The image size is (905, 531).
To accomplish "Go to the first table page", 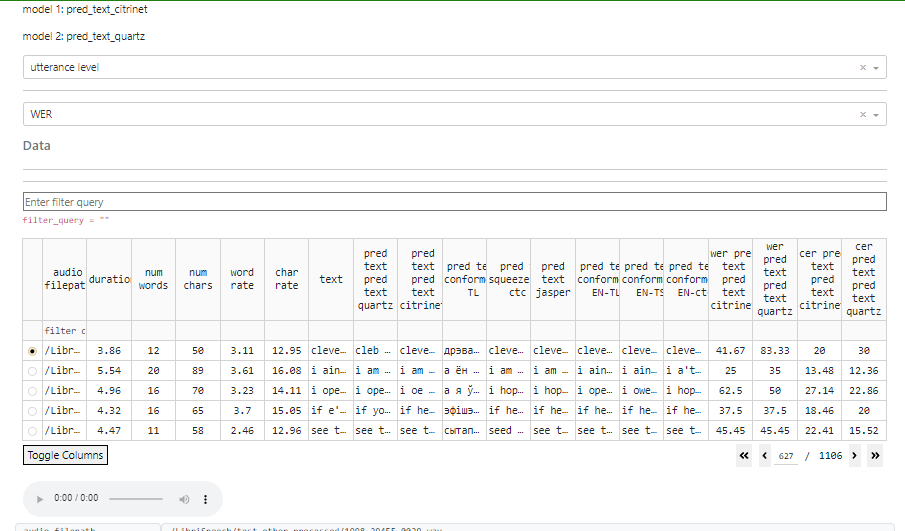I will pyautogui.click(x=744, y=456).
